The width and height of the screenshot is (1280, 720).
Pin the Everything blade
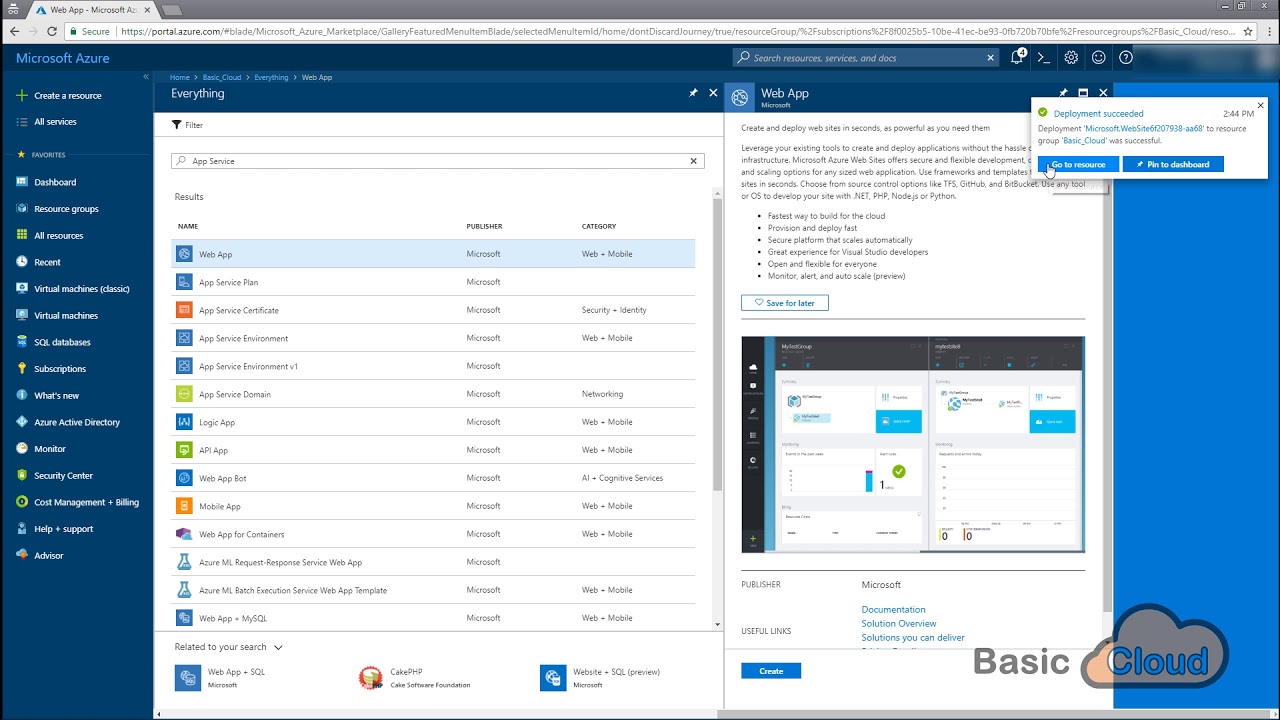pyautogui.click(x=693, y=93)
